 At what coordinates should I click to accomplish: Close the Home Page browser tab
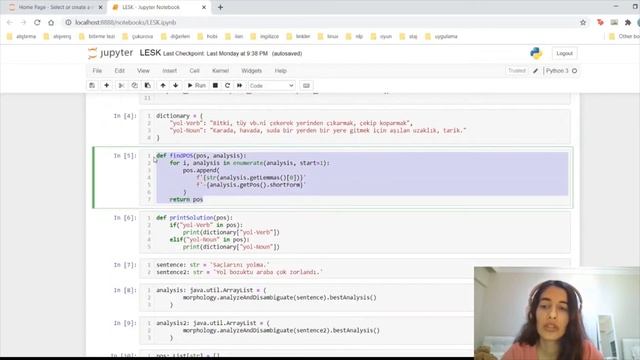100,7
